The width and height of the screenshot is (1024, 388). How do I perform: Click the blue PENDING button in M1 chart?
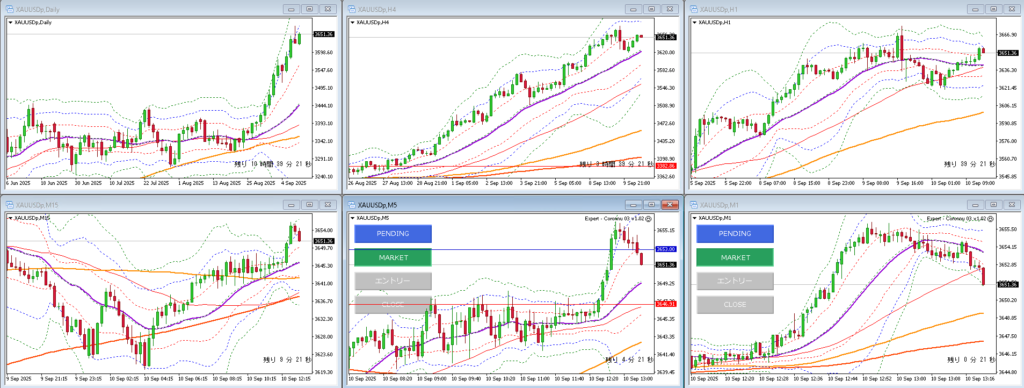coord(735,233)
